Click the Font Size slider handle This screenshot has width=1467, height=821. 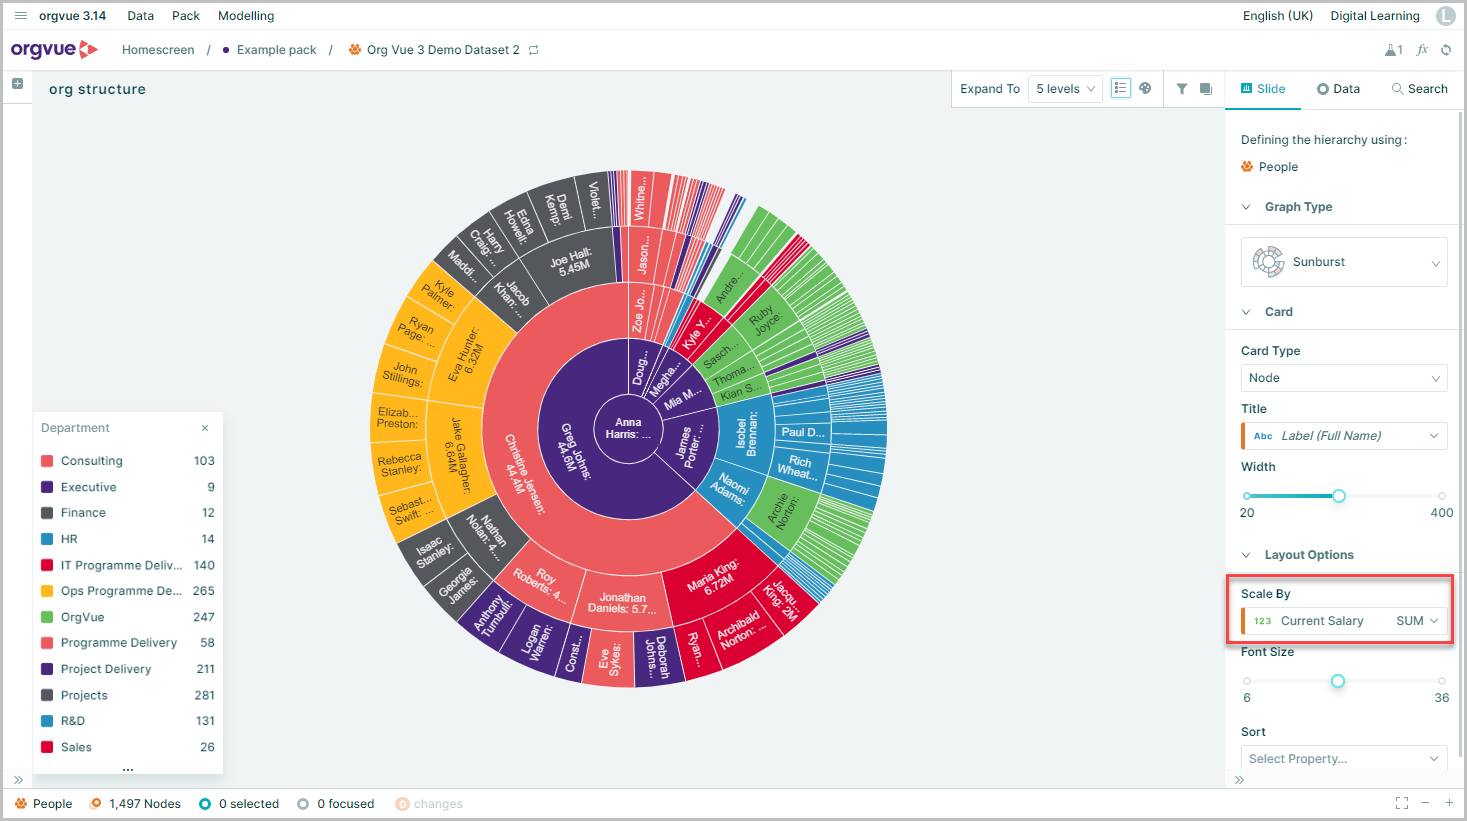(1338, 681)
